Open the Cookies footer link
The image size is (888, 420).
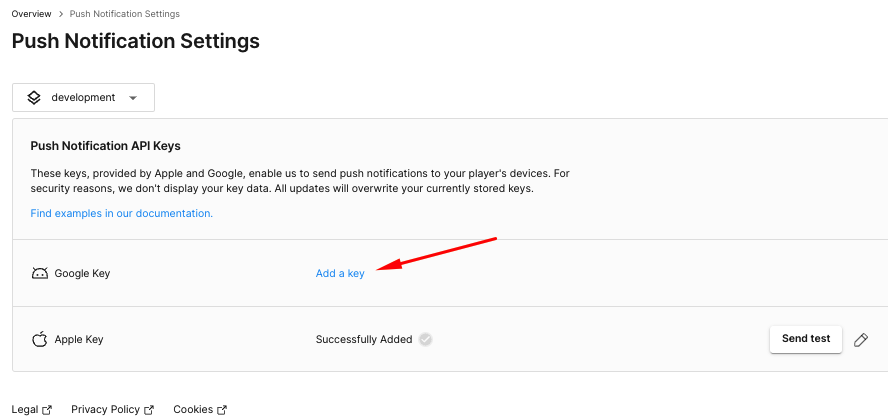(x=193, y=409)
